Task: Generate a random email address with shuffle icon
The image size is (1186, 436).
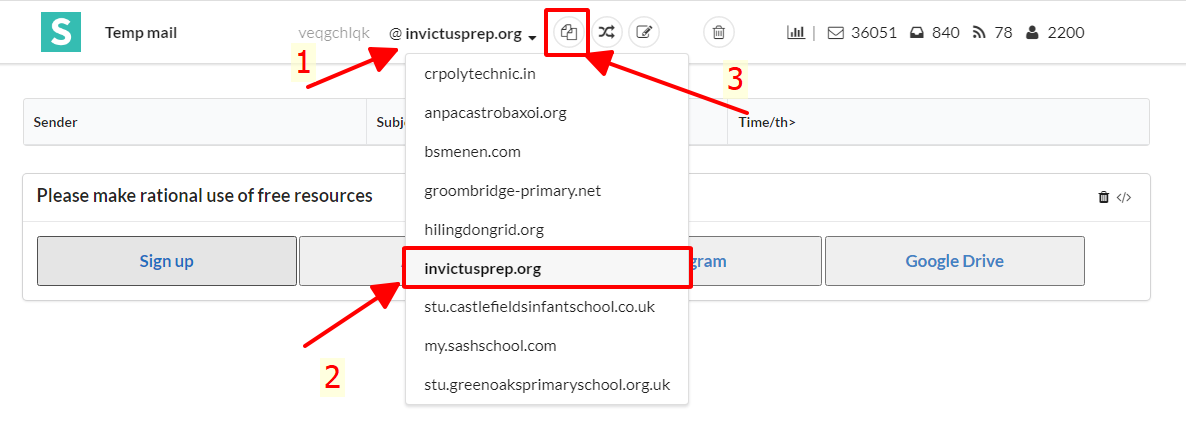Action: click(x=606, y=33)
